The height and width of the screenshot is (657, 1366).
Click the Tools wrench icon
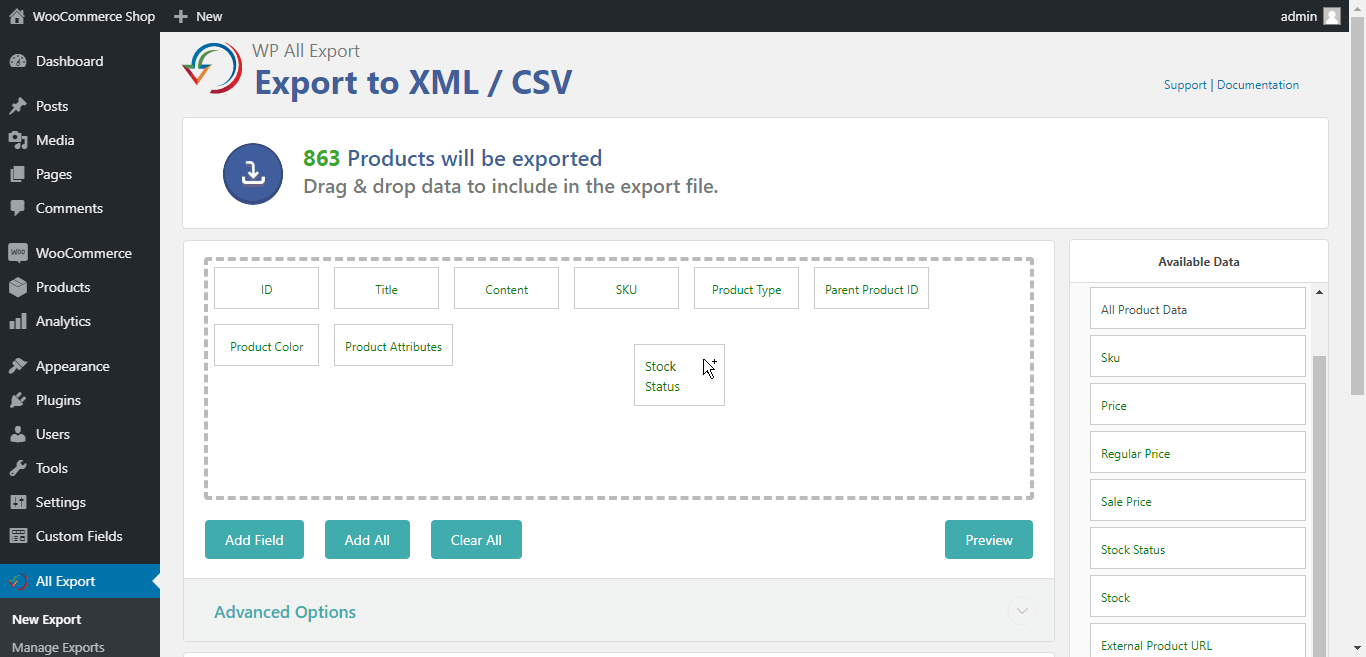click(17, 468)
